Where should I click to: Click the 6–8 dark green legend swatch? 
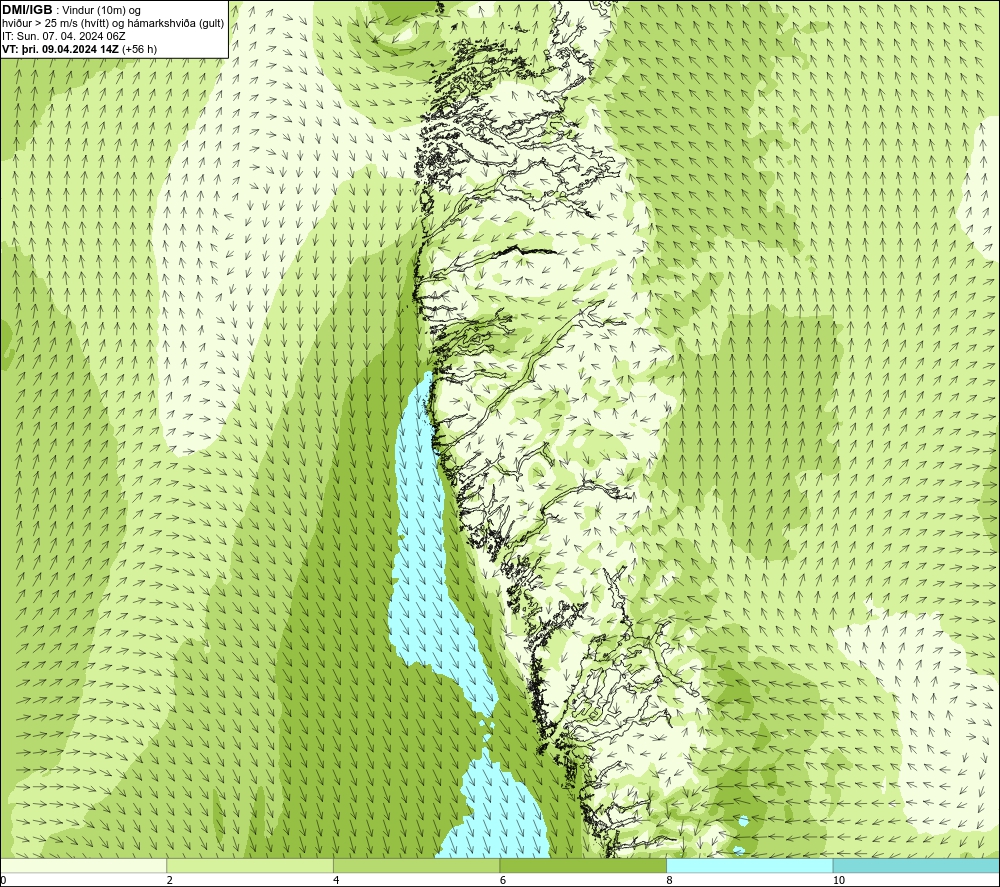[583, 865]
